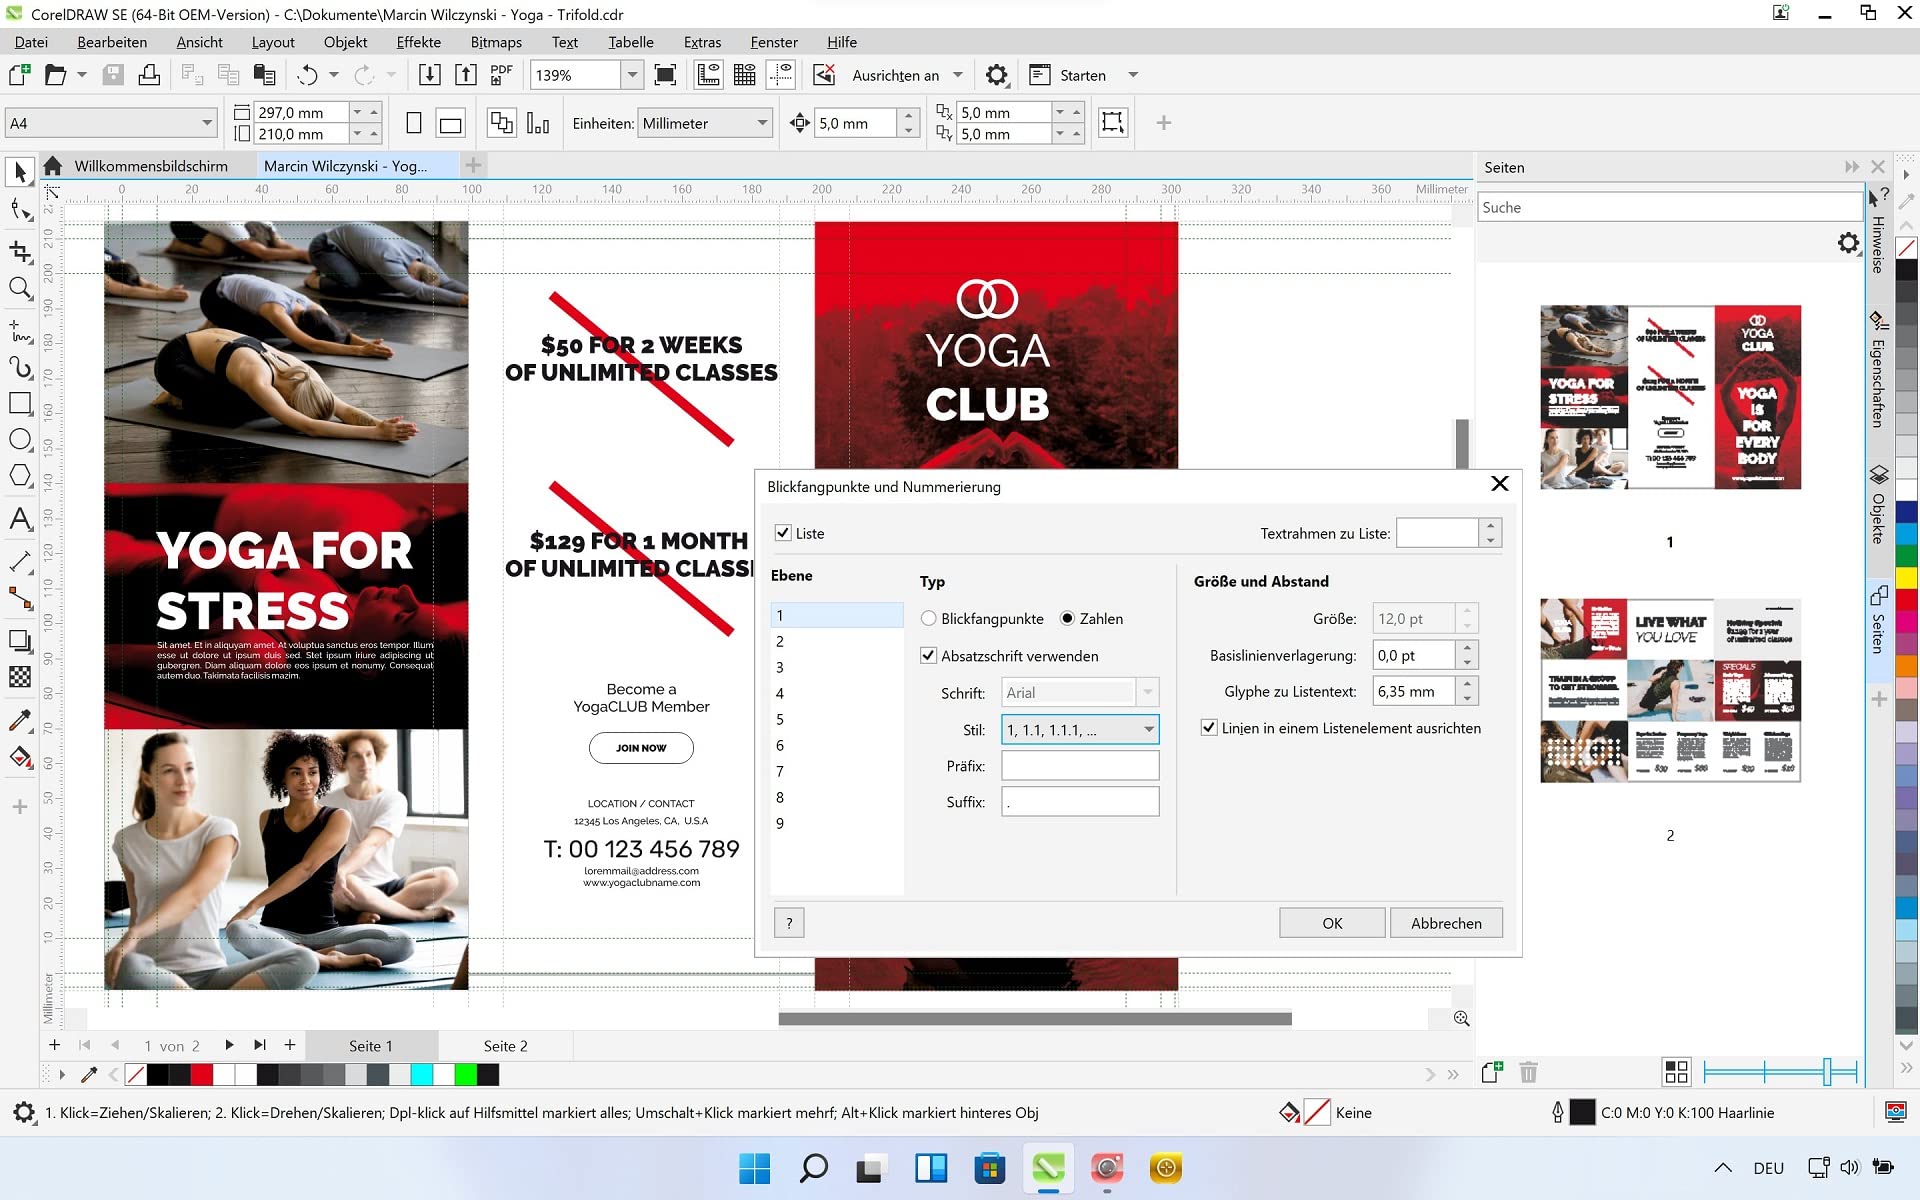Select the Drop Shadow tool
The height and width of the screenshot is (1200, 1920).
coord(20,640)
